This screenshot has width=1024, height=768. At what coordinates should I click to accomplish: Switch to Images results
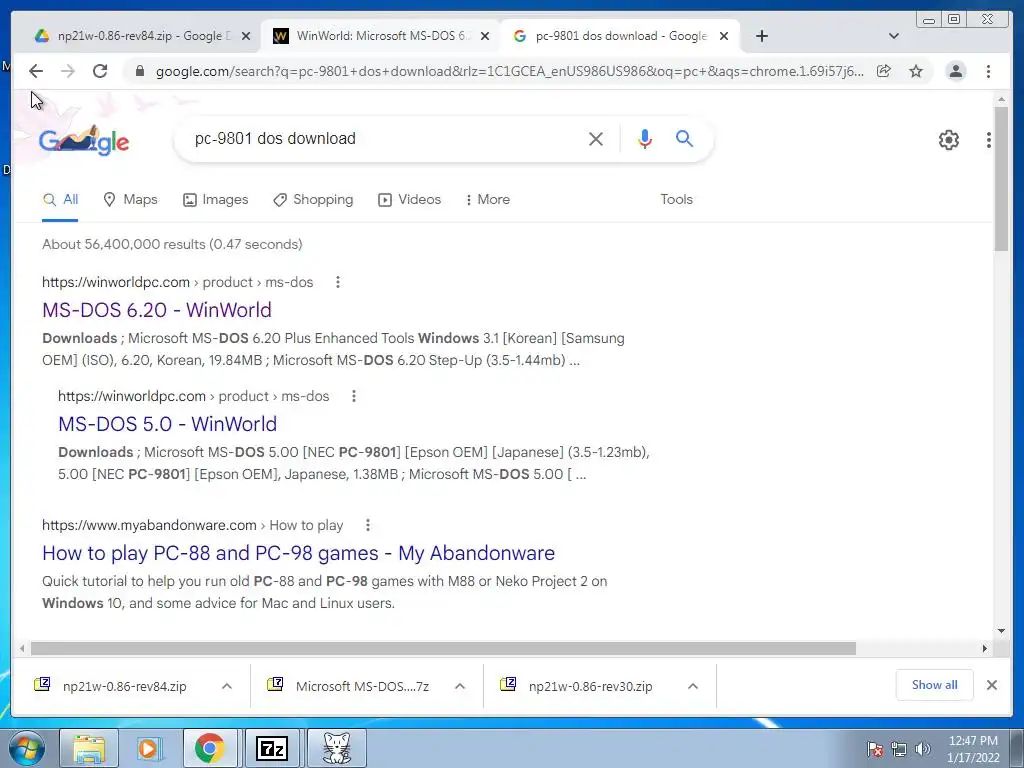click(x=216, y=200)
